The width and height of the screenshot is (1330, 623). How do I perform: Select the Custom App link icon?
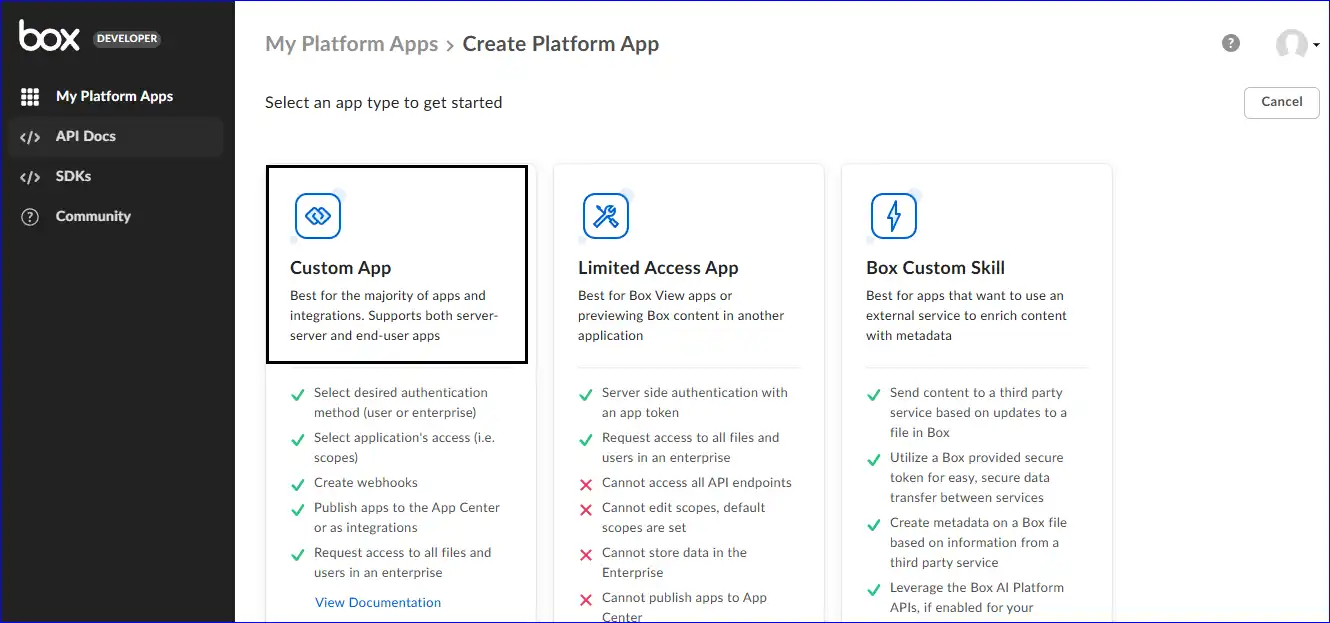click(x=318, y=216)
